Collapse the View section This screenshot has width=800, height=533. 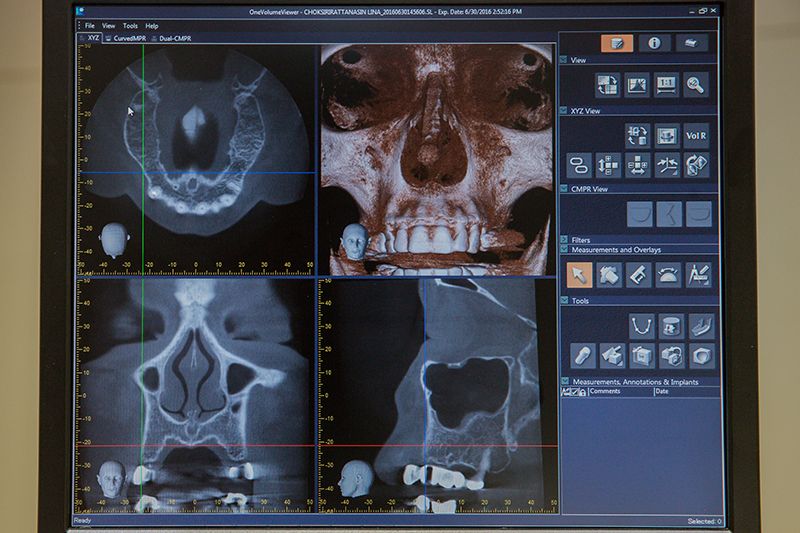pyautogui.click(x=563, y=60)
